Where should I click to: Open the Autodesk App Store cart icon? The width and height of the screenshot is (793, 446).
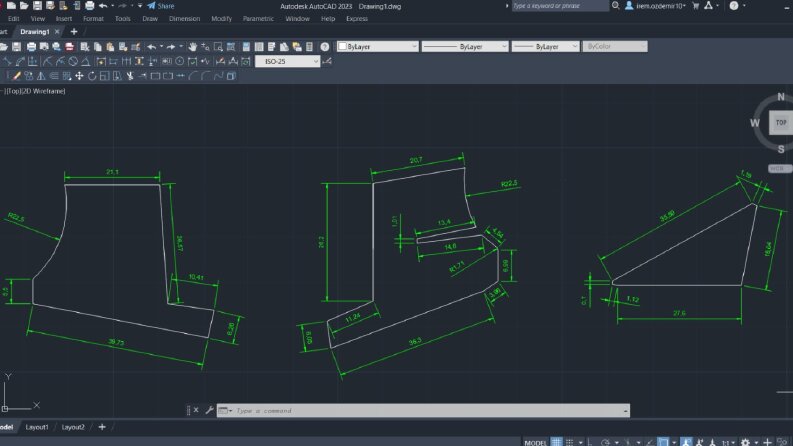coord(696,6)
